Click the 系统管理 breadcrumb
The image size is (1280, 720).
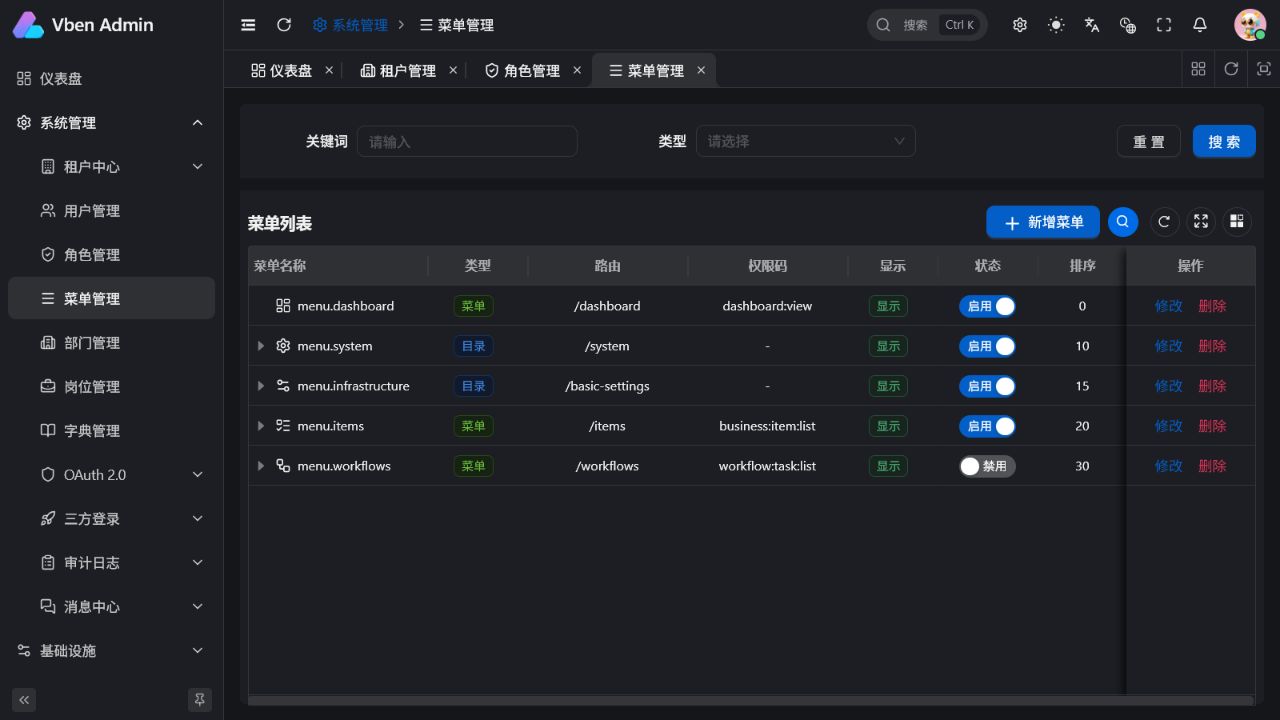(x=350, y=25)
